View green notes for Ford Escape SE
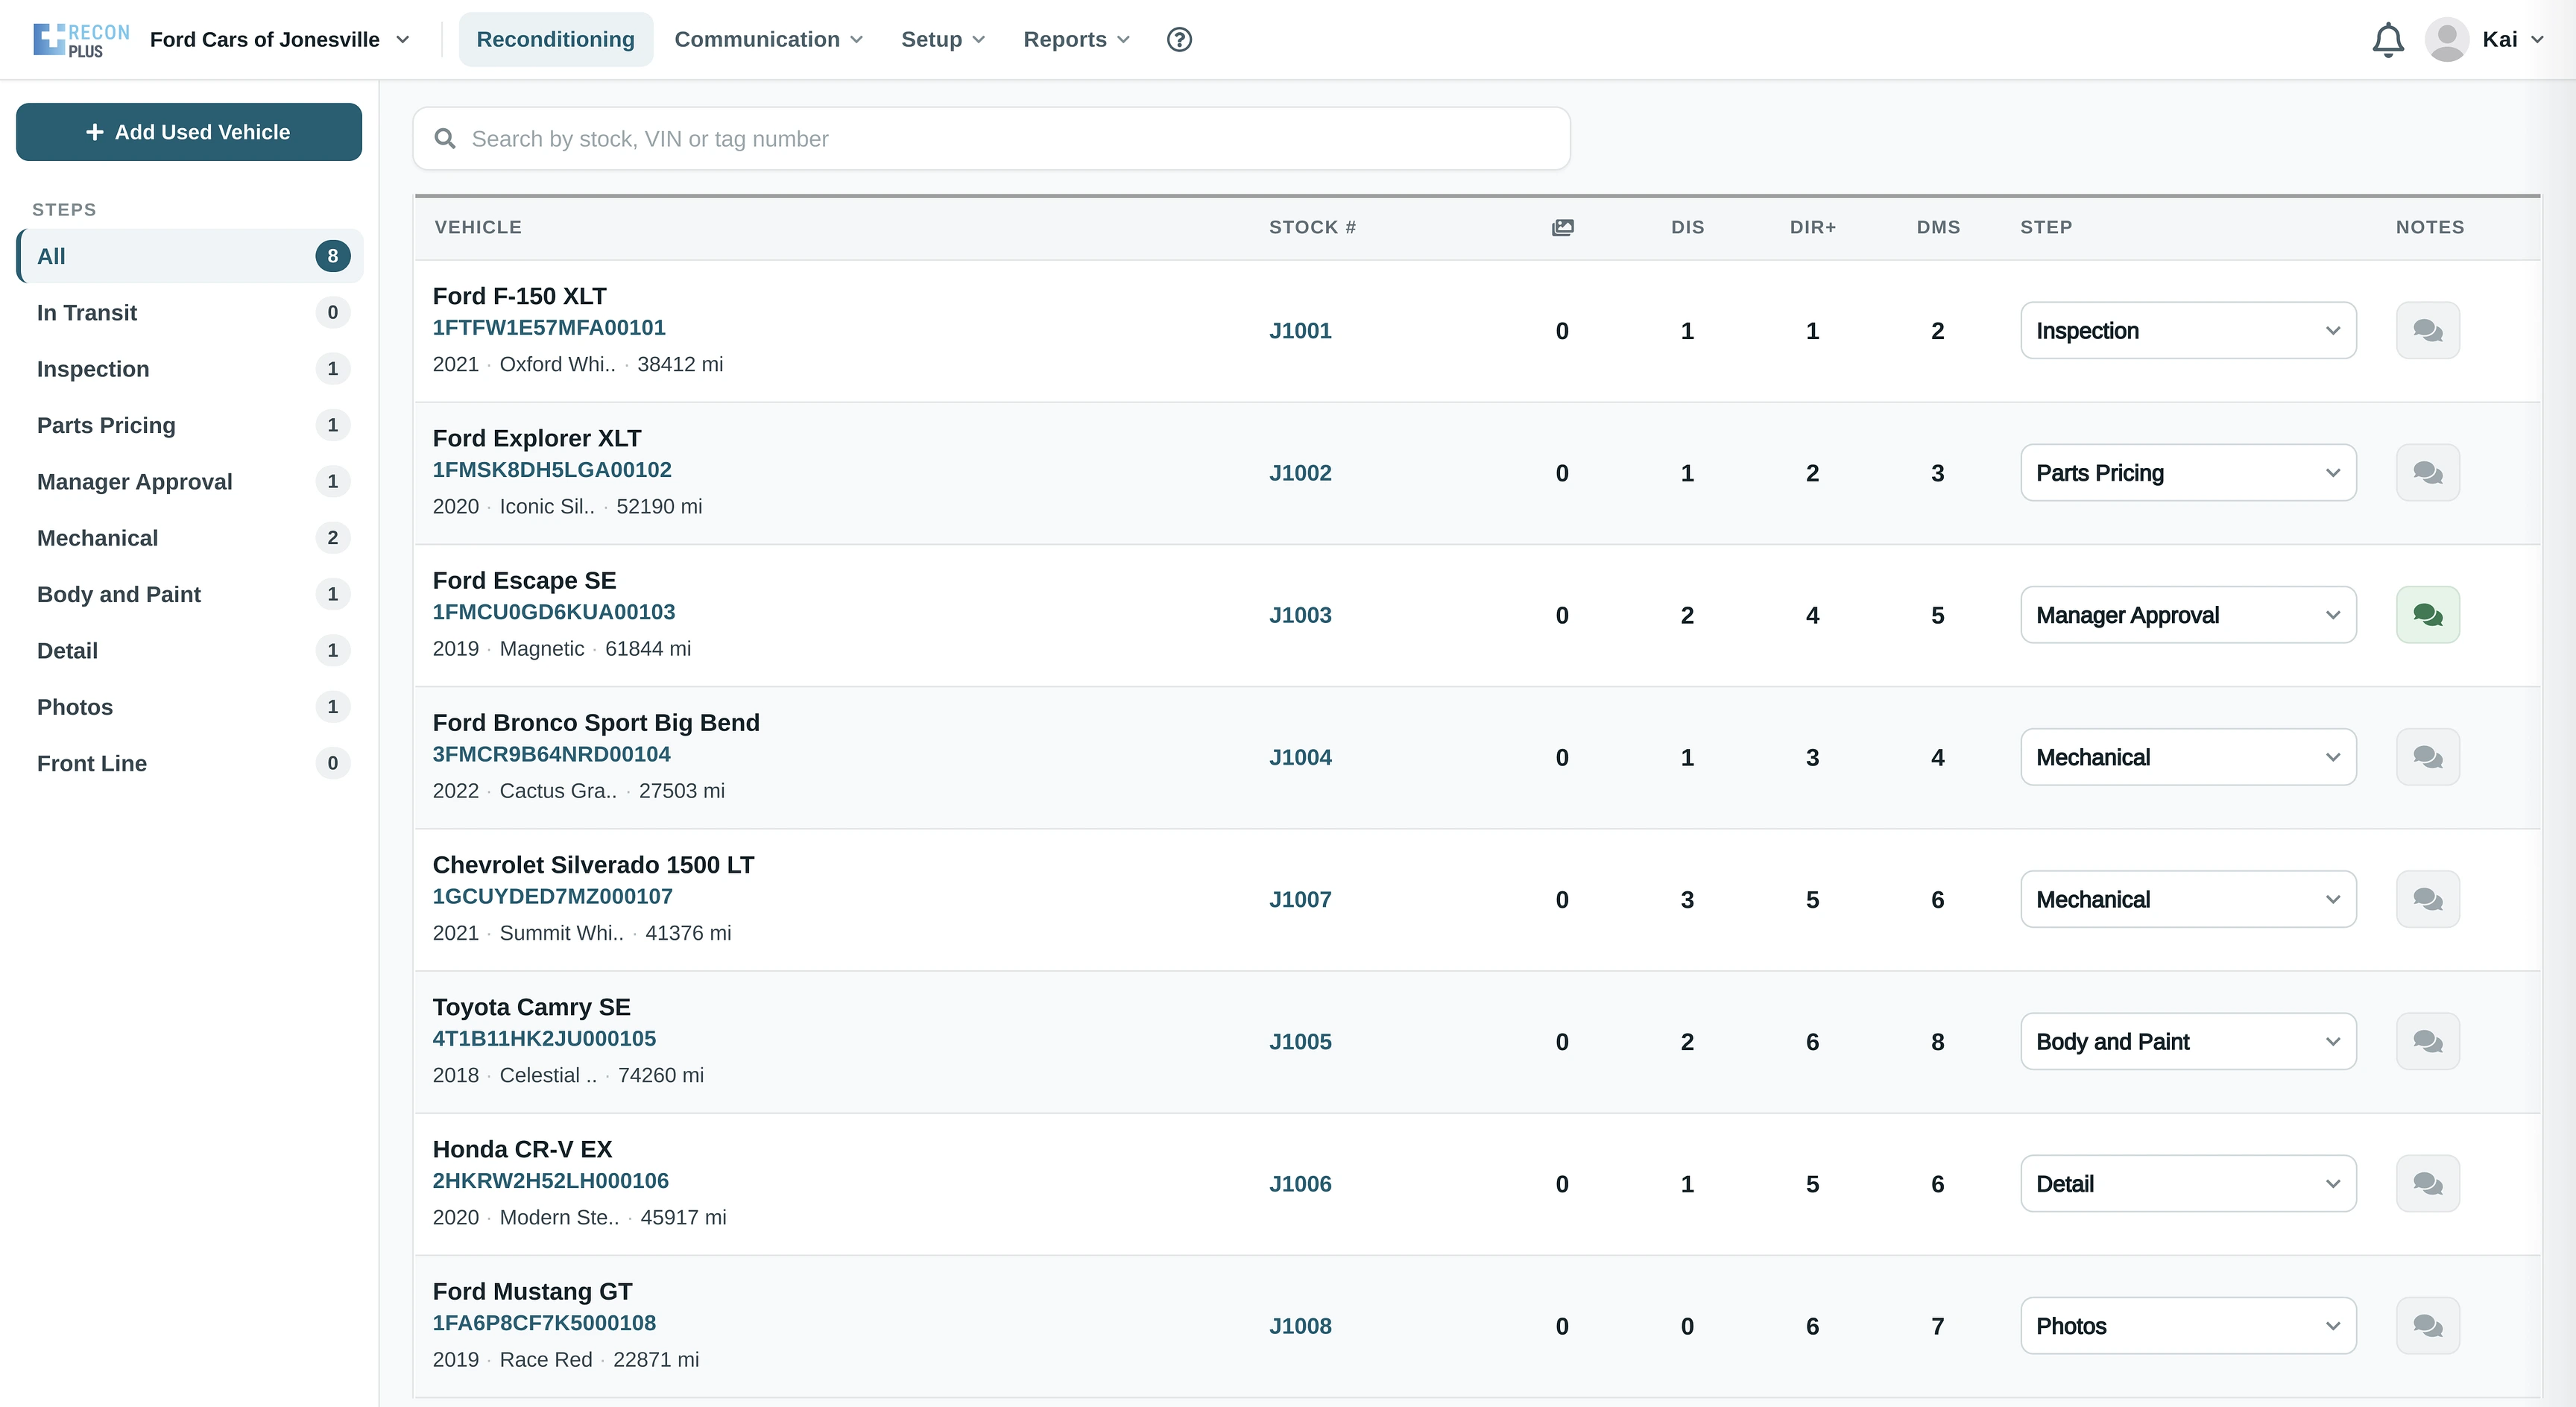The image size is (2576, 1407). 2427,614
